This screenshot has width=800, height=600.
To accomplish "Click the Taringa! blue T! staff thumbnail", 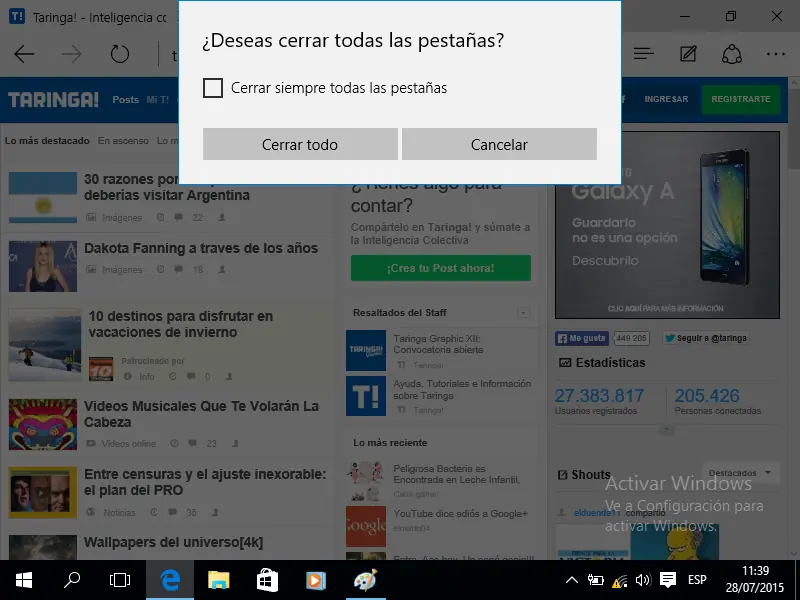I will pos(366,396).
